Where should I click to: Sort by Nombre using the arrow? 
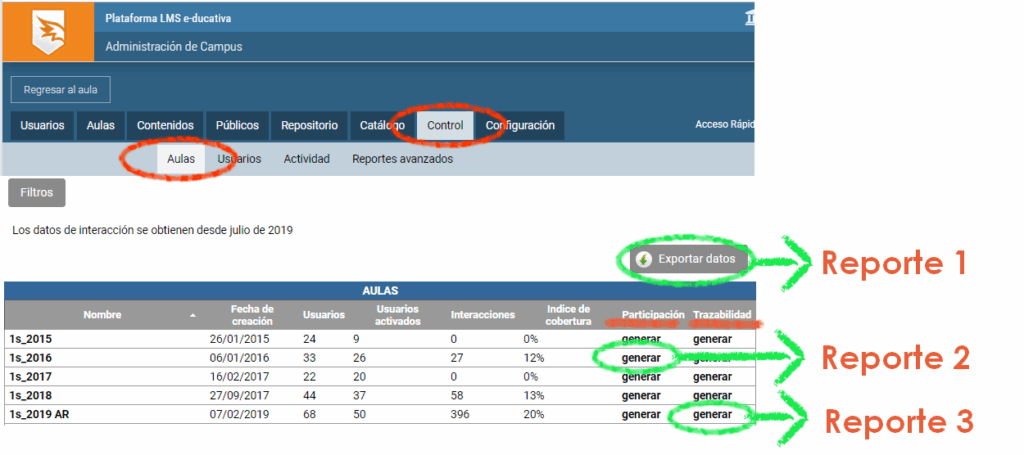click(x=192, y=315)
